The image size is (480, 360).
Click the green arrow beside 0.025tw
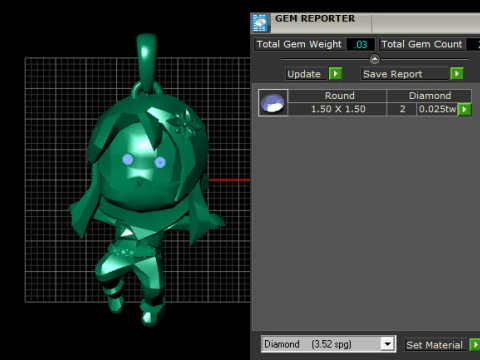pos(465,109)
